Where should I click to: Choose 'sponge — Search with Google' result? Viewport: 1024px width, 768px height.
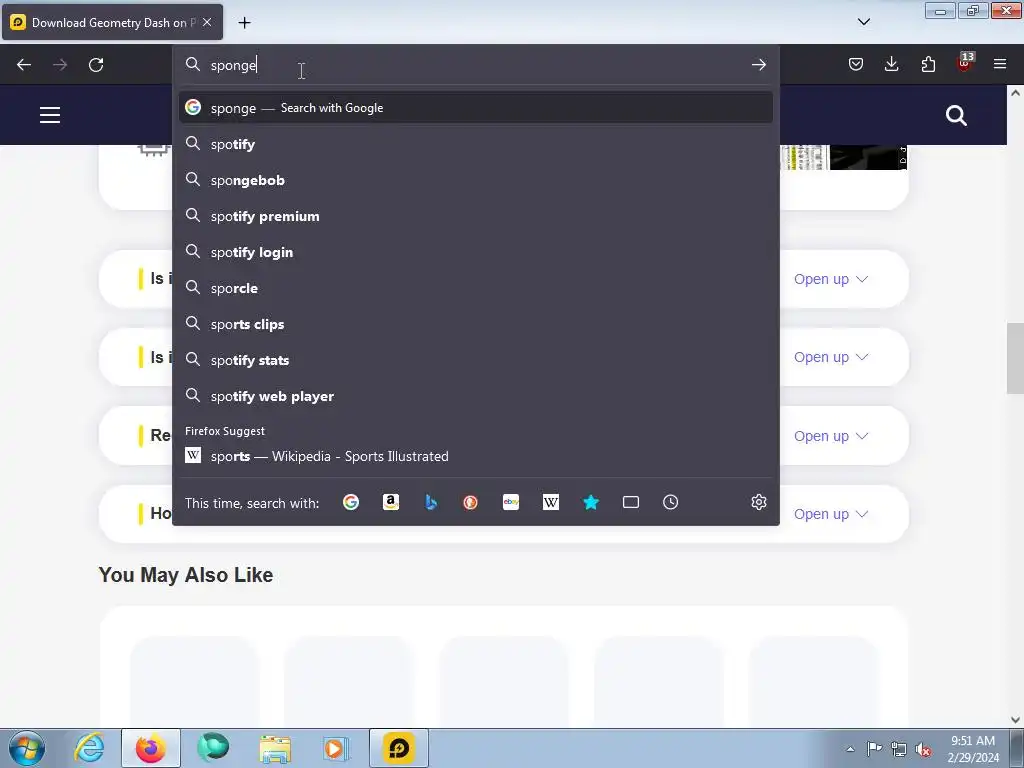pyautogui.click(x=475, y=108)
